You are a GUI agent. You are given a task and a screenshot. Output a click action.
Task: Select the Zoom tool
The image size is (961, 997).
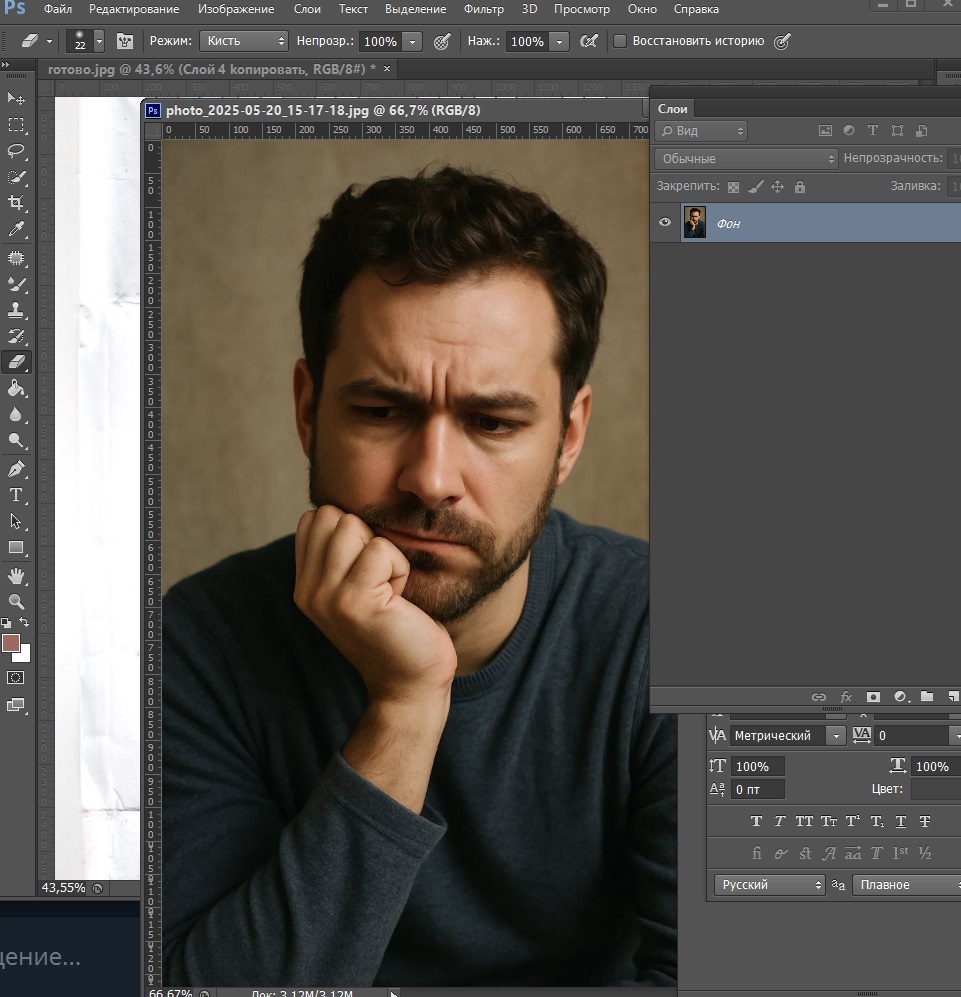tap(16, 602)
